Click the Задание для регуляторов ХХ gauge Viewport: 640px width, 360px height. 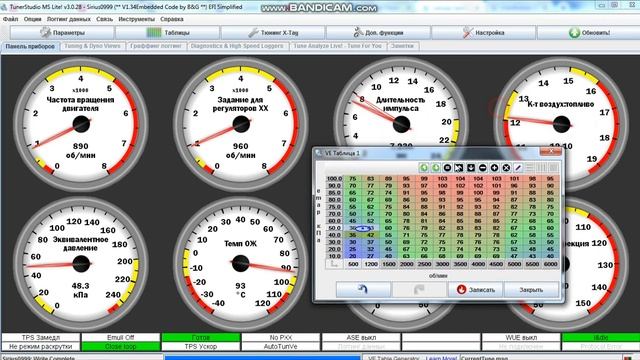240,124
